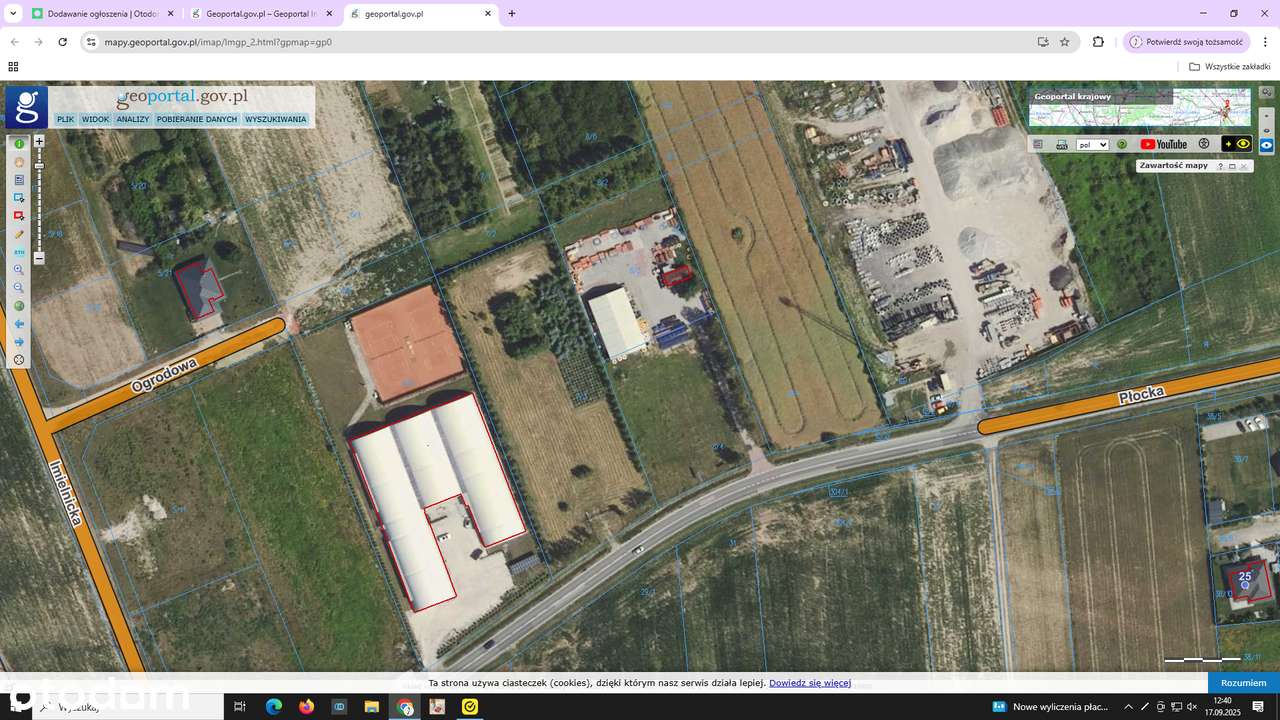This screenshot has width=1280, height=720.
Task: Click the zoom slider plus button
Action: pos(39,142)
